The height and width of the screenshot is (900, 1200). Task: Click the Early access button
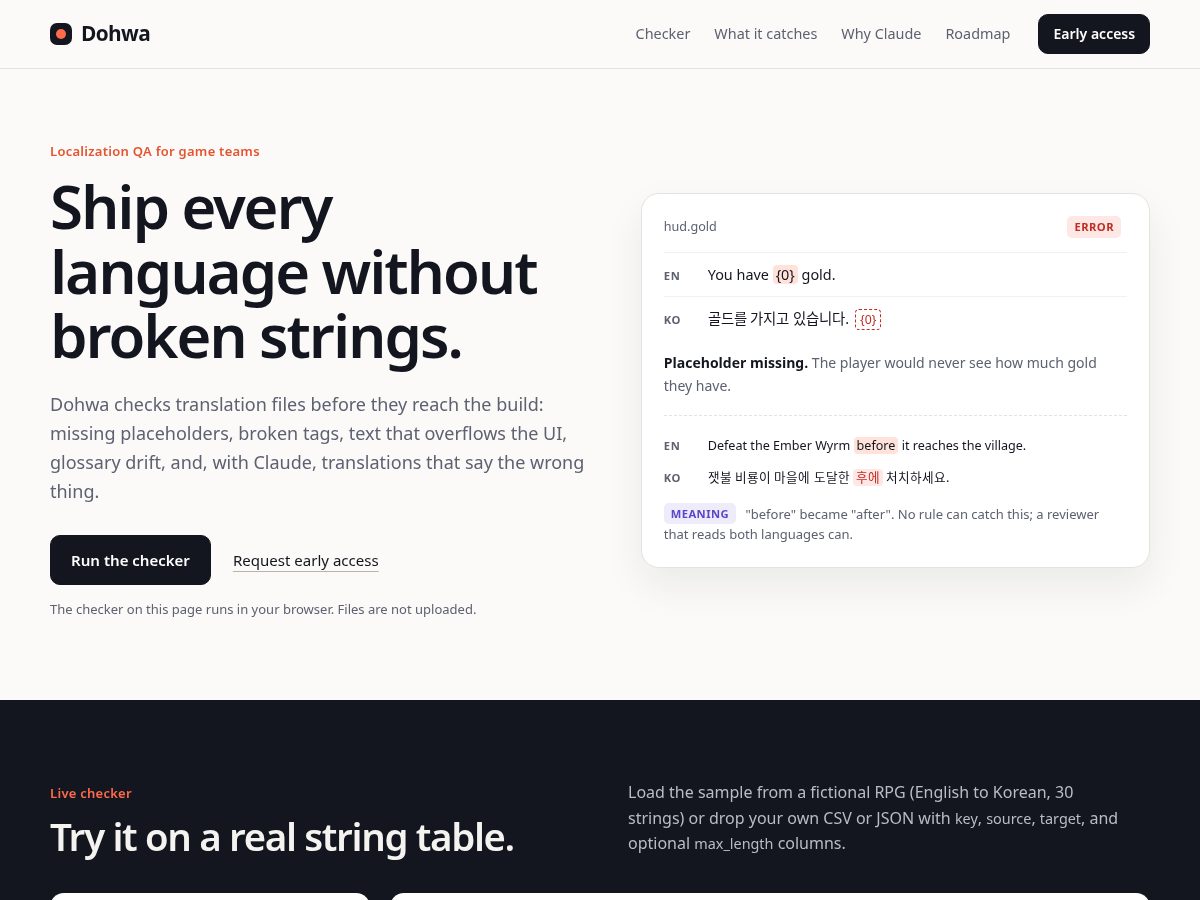point(1094,34)
